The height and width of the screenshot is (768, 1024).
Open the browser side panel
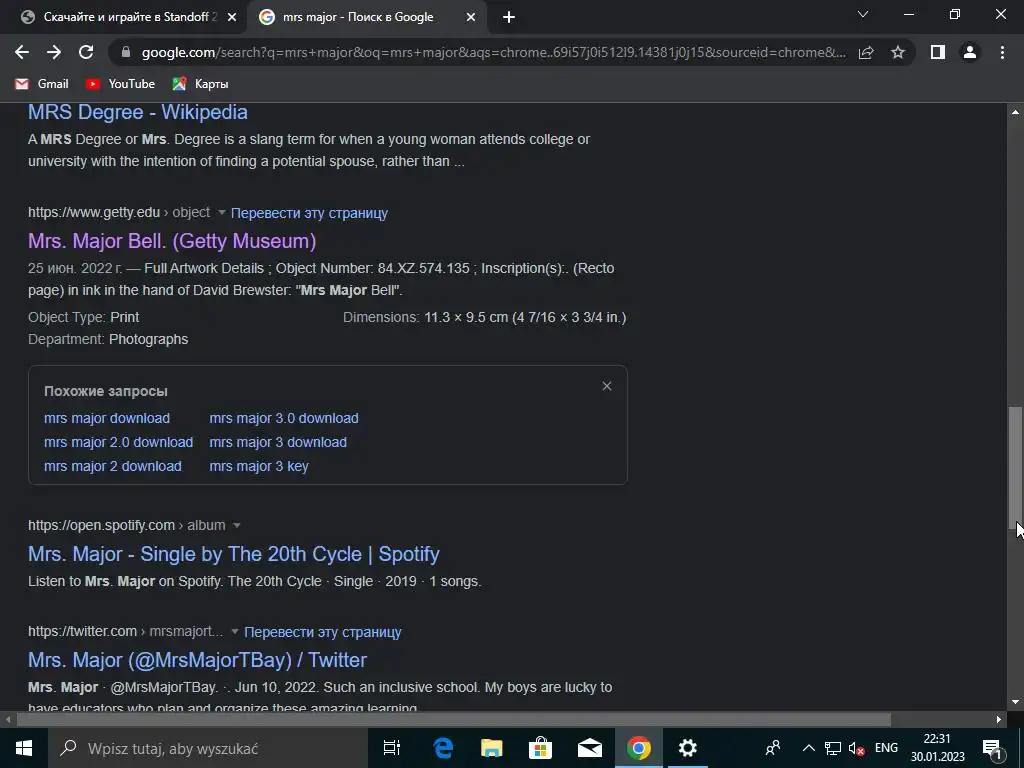[x=938, y=52]
